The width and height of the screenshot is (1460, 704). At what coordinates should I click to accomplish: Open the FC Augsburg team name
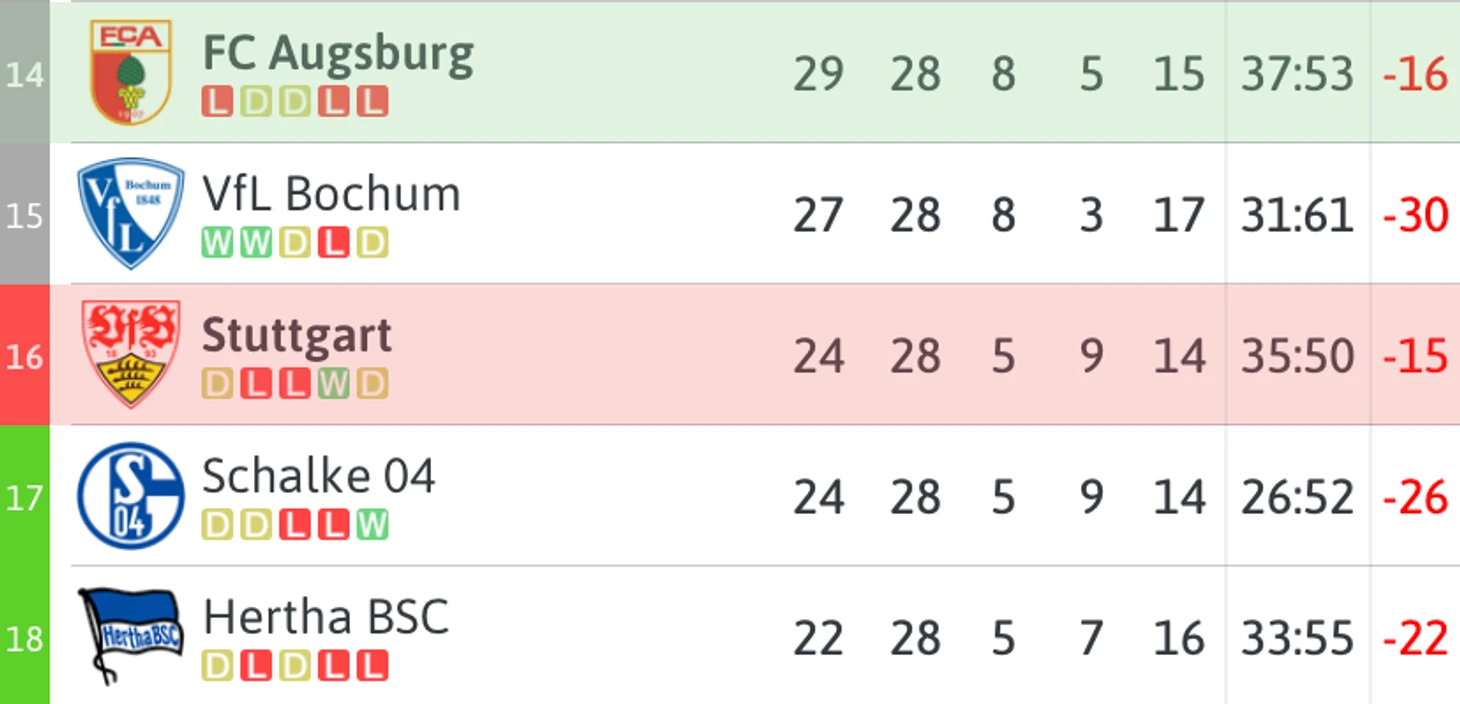338,54
